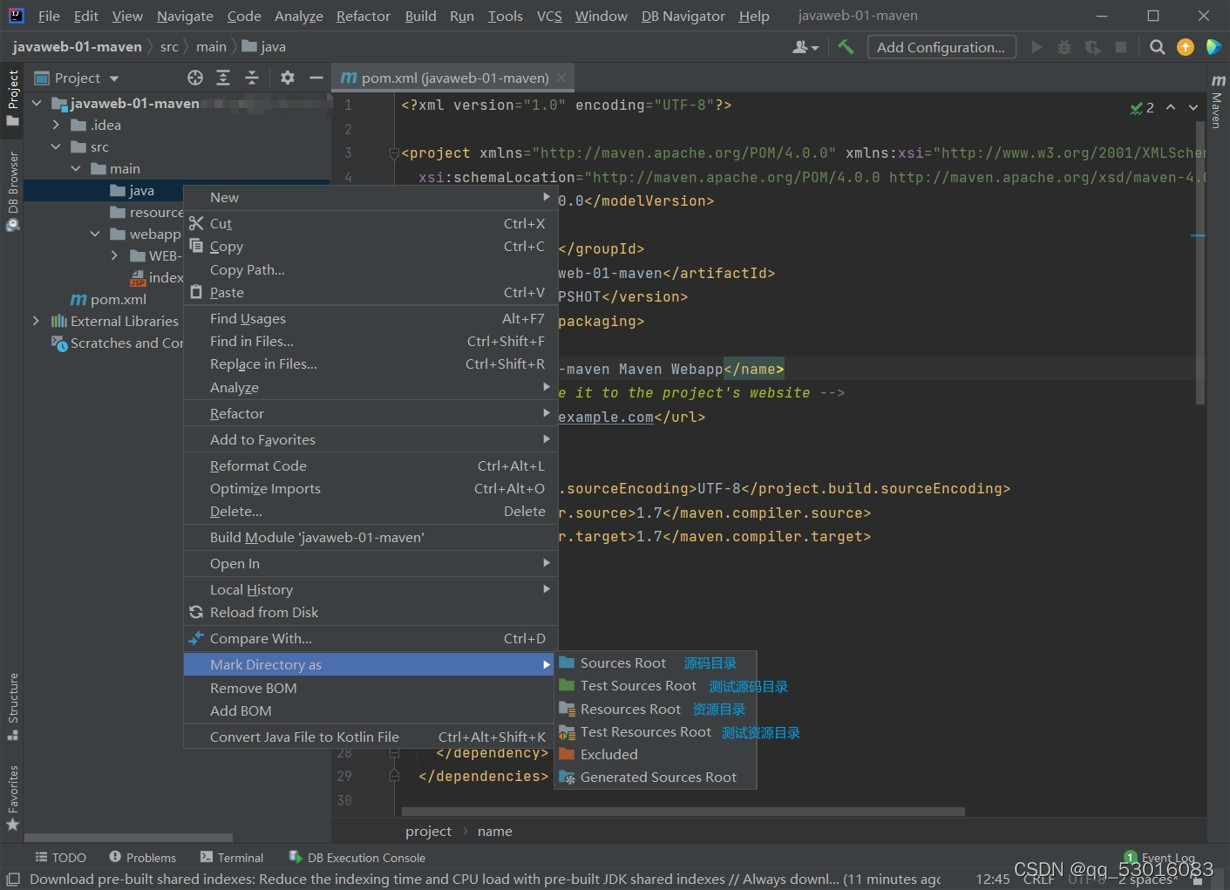The image size is (1230, 890).
Task: Collapse the webapp folder node
Action: point(95,234)
